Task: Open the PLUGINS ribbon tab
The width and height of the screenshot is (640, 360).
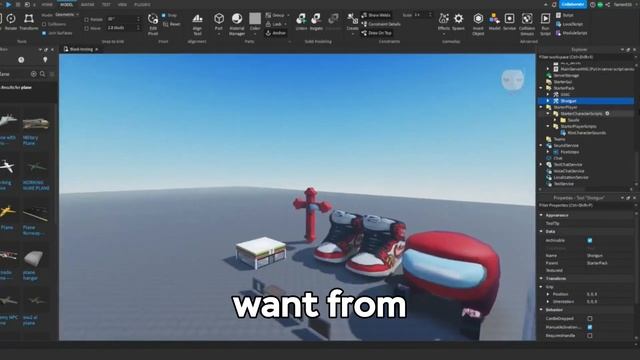Action: click(x=142, y=4)
